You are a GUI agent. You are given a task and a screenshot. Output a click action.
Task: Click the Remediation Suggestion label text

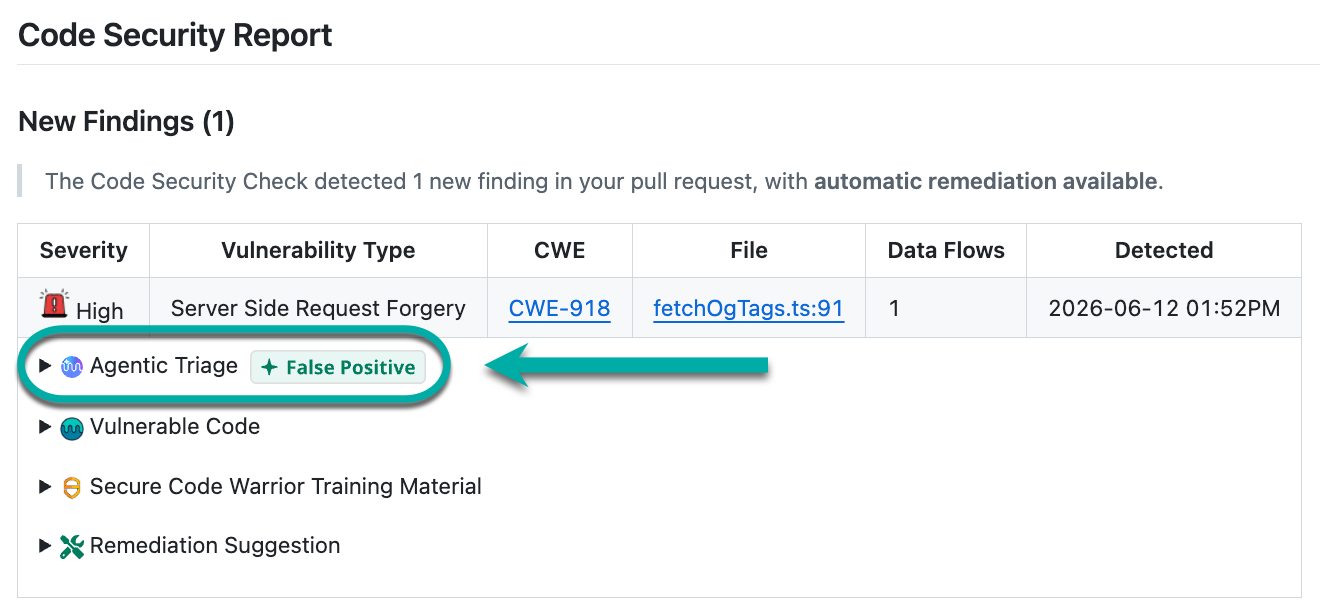tap(215, 546)
